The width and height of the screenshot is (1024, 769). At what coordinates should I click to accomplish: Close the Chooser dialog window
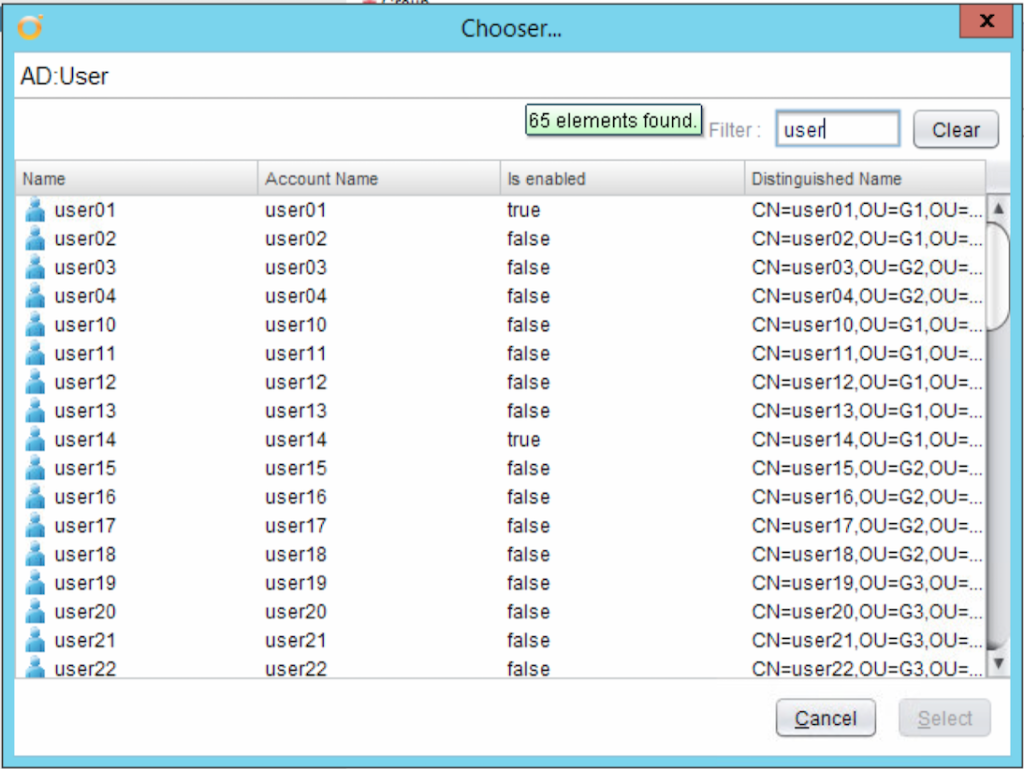tap(986, 21)
